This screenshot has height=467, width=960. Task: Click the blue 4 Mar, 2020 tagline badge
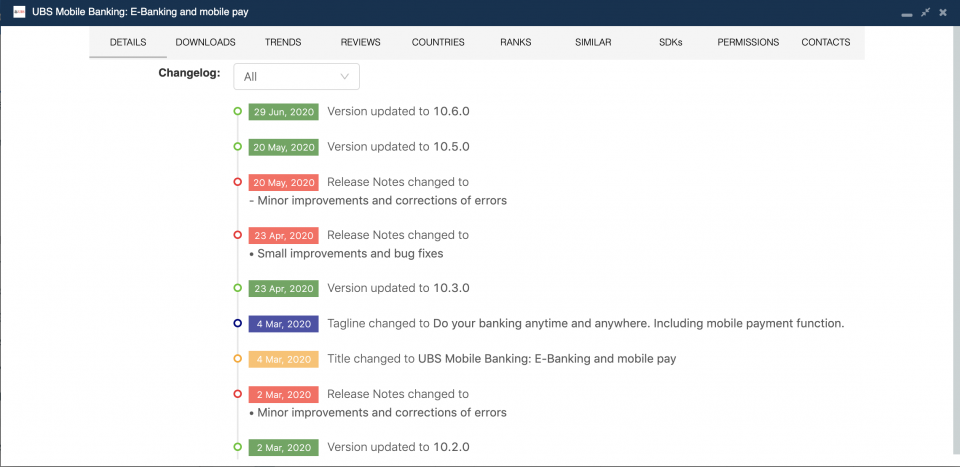click(283, 324)
